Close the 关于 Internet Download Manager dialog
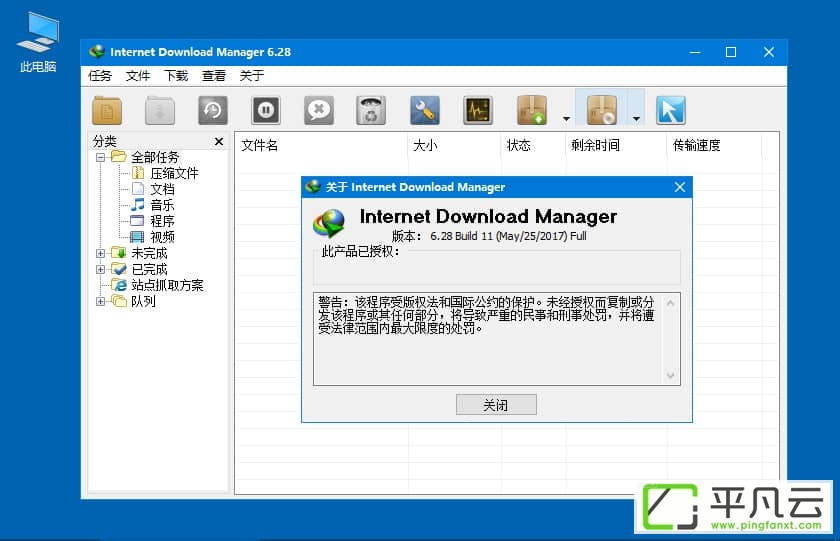The width and height of the screenshot is (840, 541). pyautogui.click(x=680, y=187)
